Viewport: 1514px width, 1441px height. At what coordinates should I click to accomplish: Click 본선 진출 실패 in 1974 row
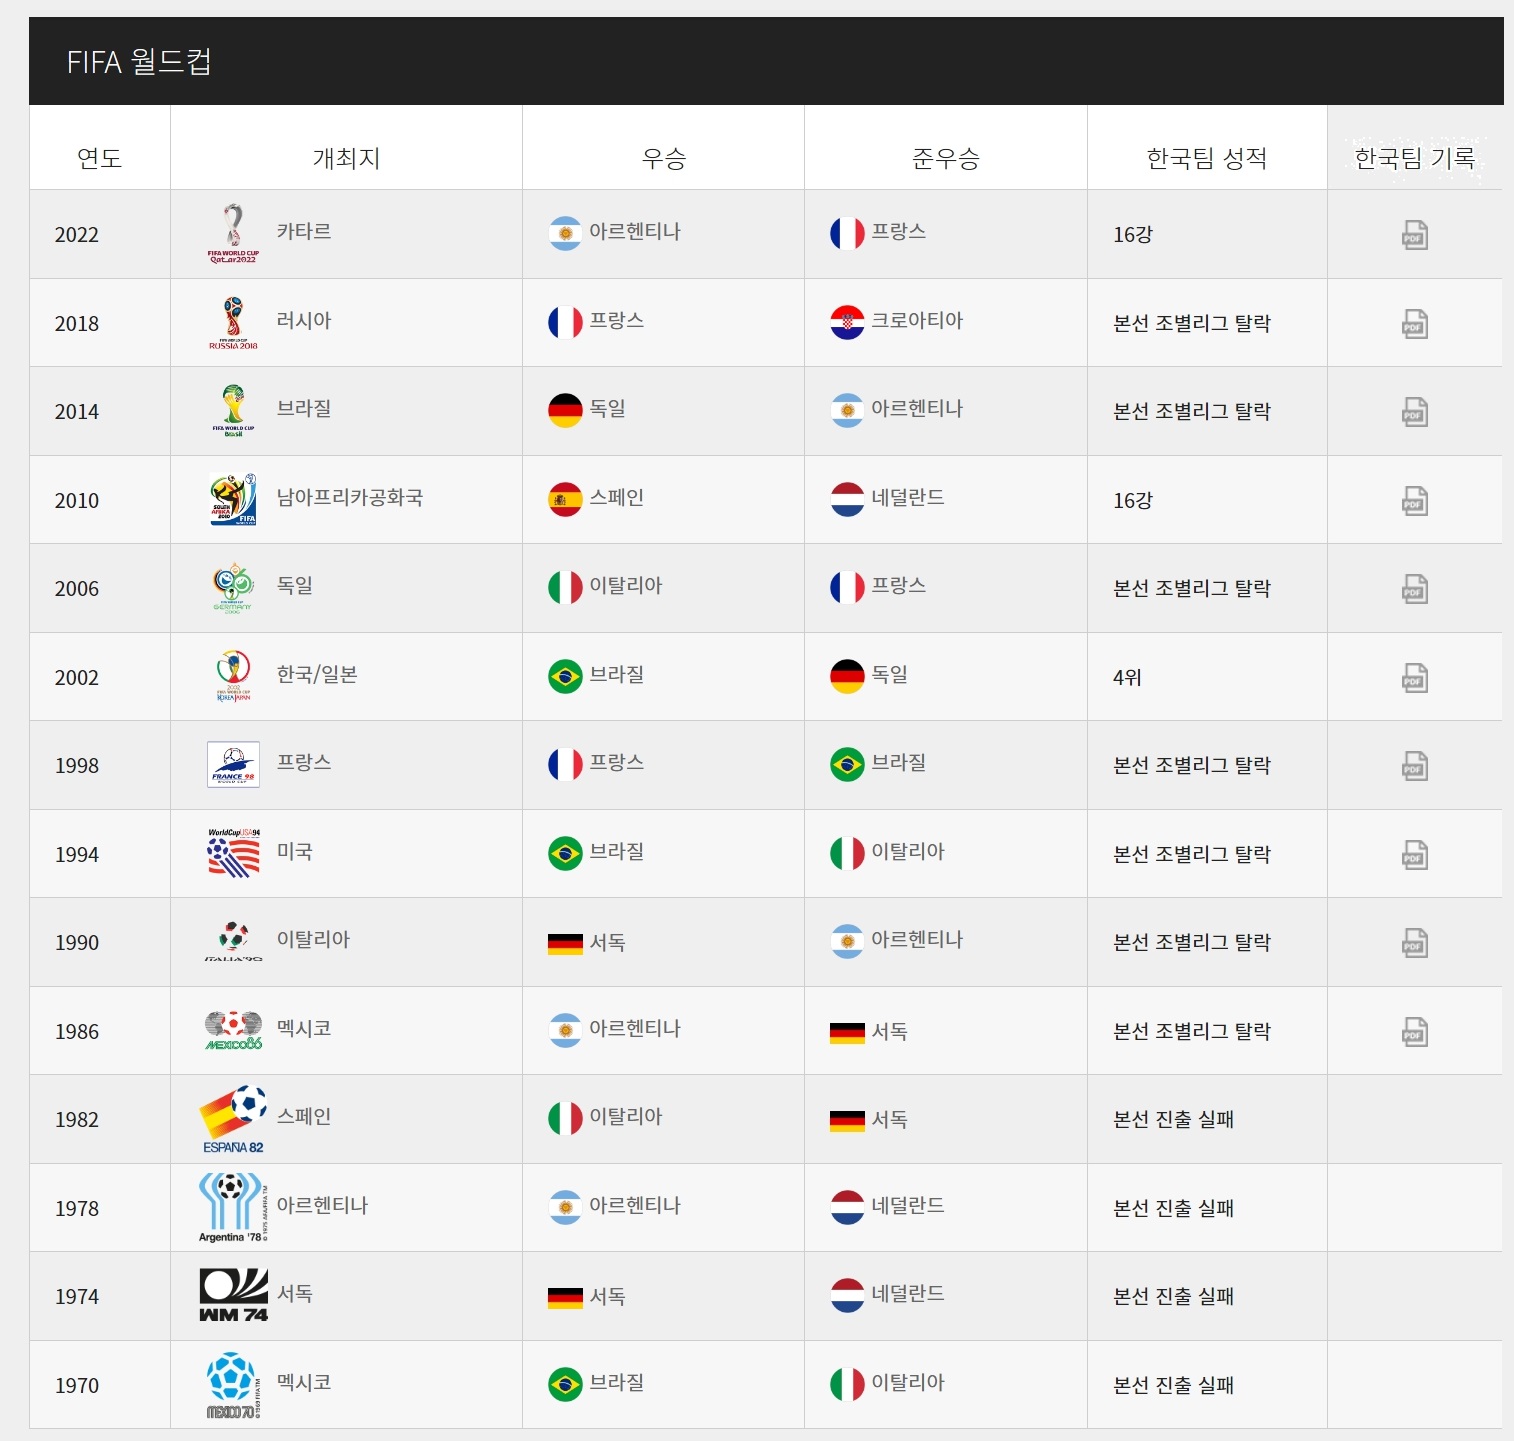coord(1174,1297)
